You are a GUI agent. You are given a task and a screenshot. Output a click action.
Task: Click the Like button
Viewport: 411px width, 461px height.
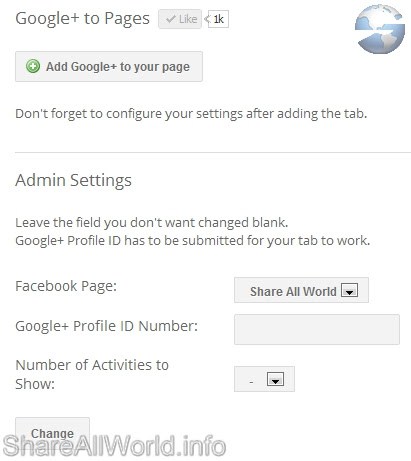pyautogui.click(x=180, y=19)
